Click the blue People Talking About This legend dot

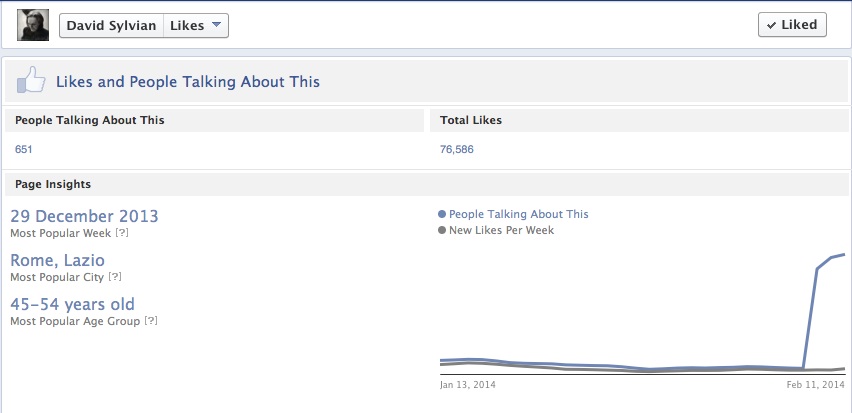pos(442,214)
